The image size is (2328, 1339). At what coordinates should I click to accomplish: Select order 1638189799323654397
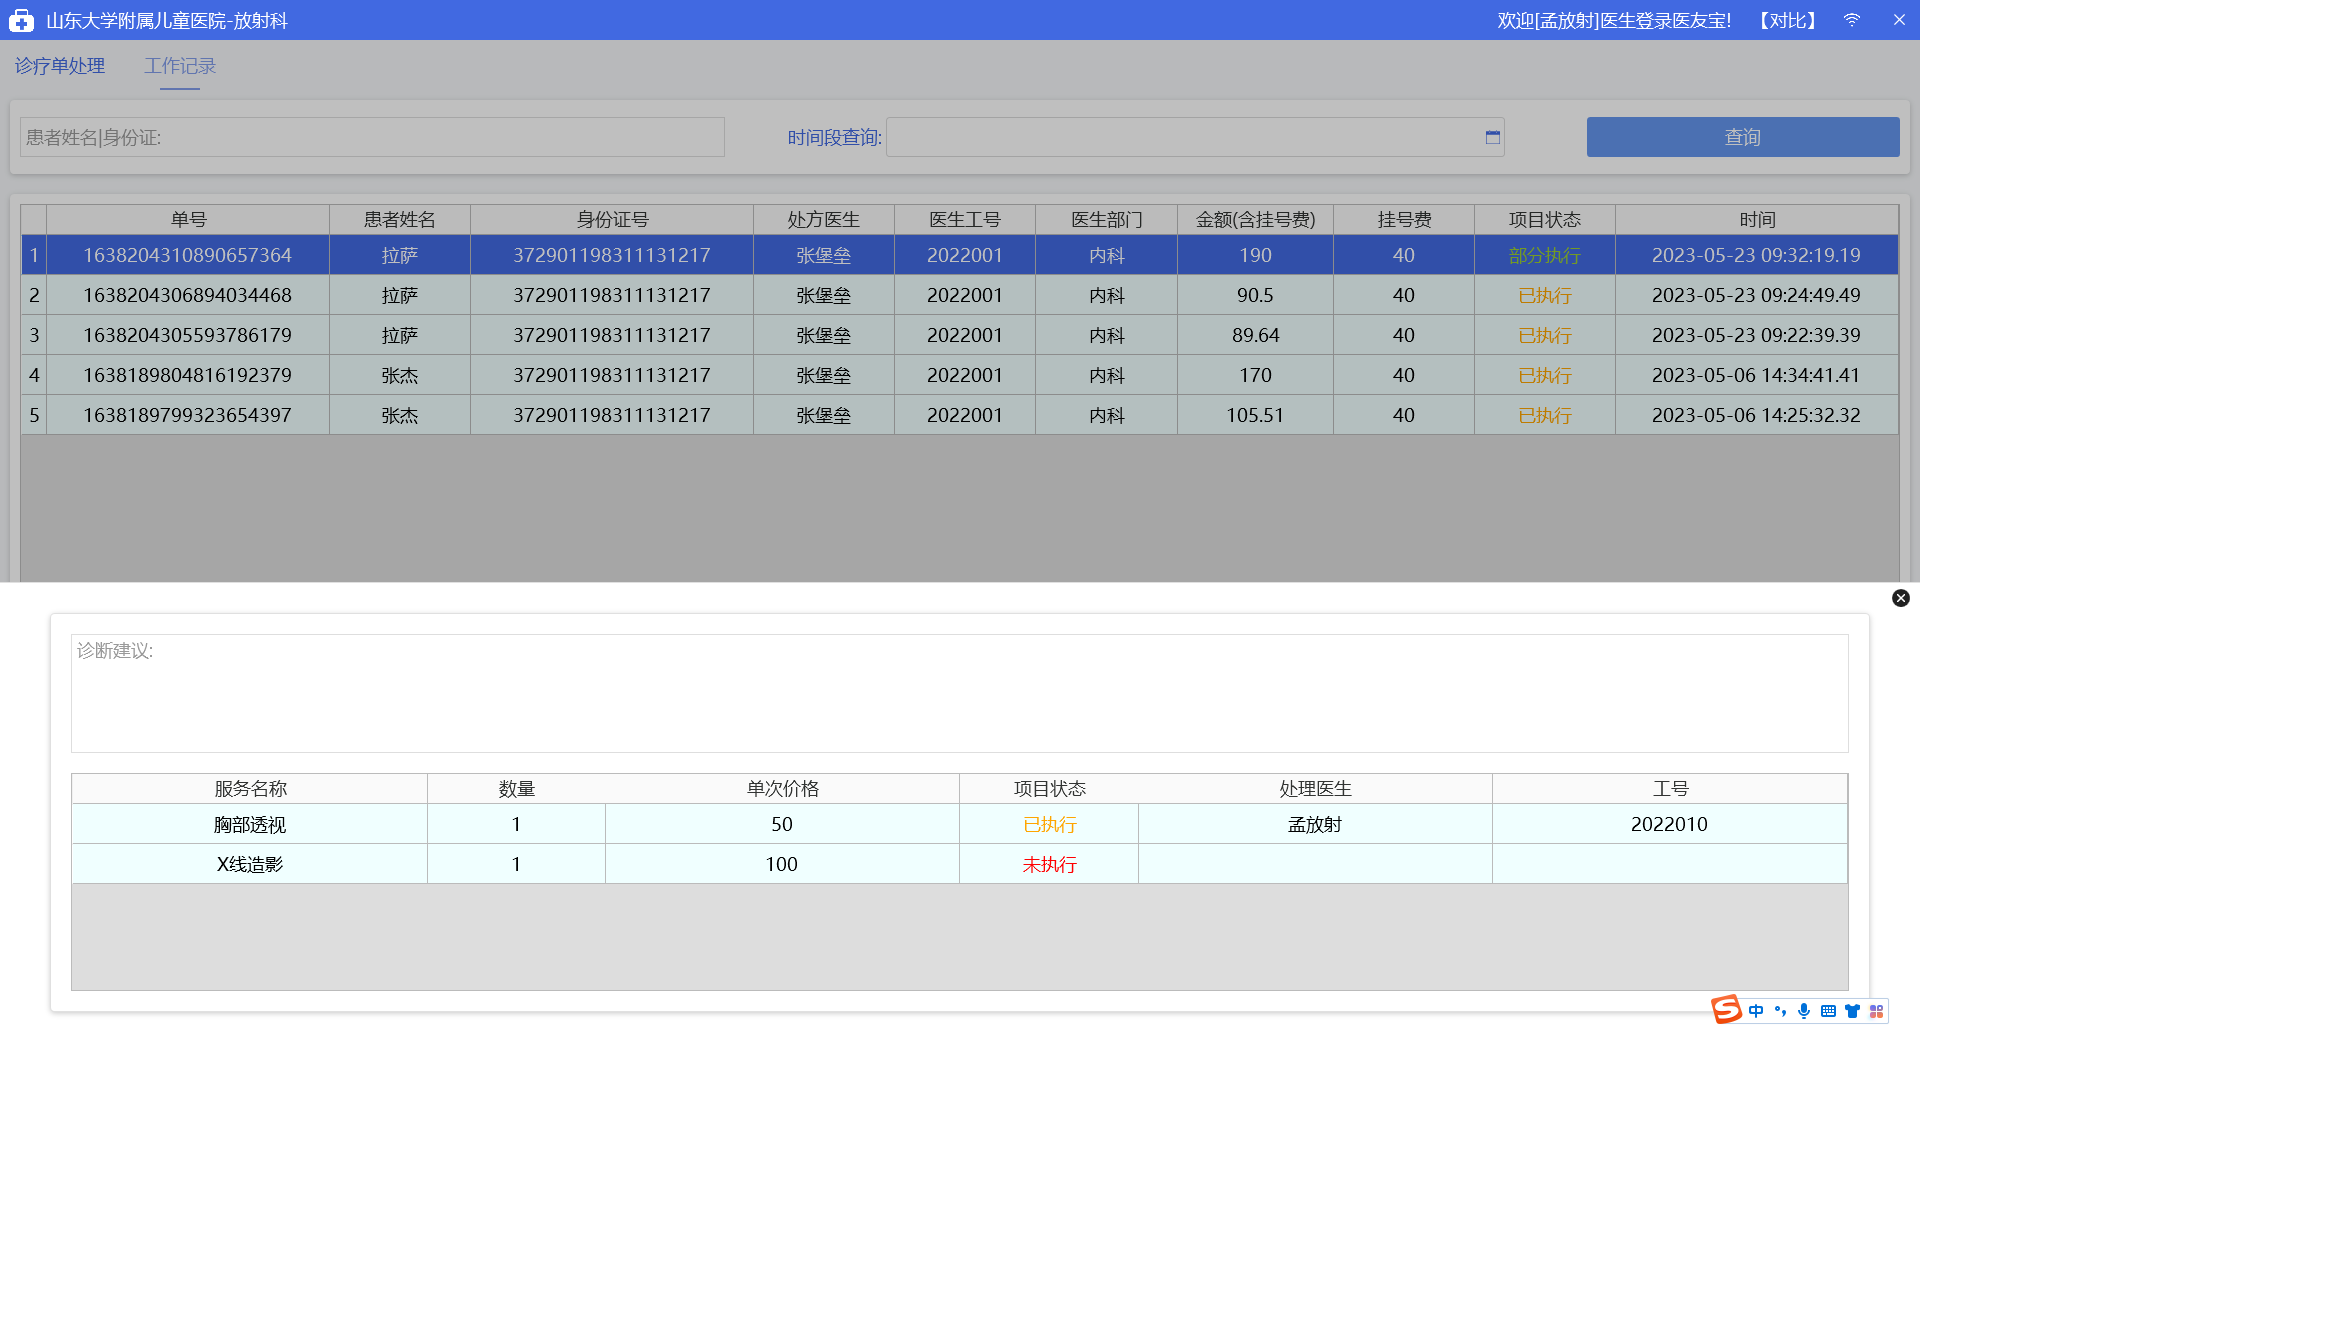pos(960,415)
